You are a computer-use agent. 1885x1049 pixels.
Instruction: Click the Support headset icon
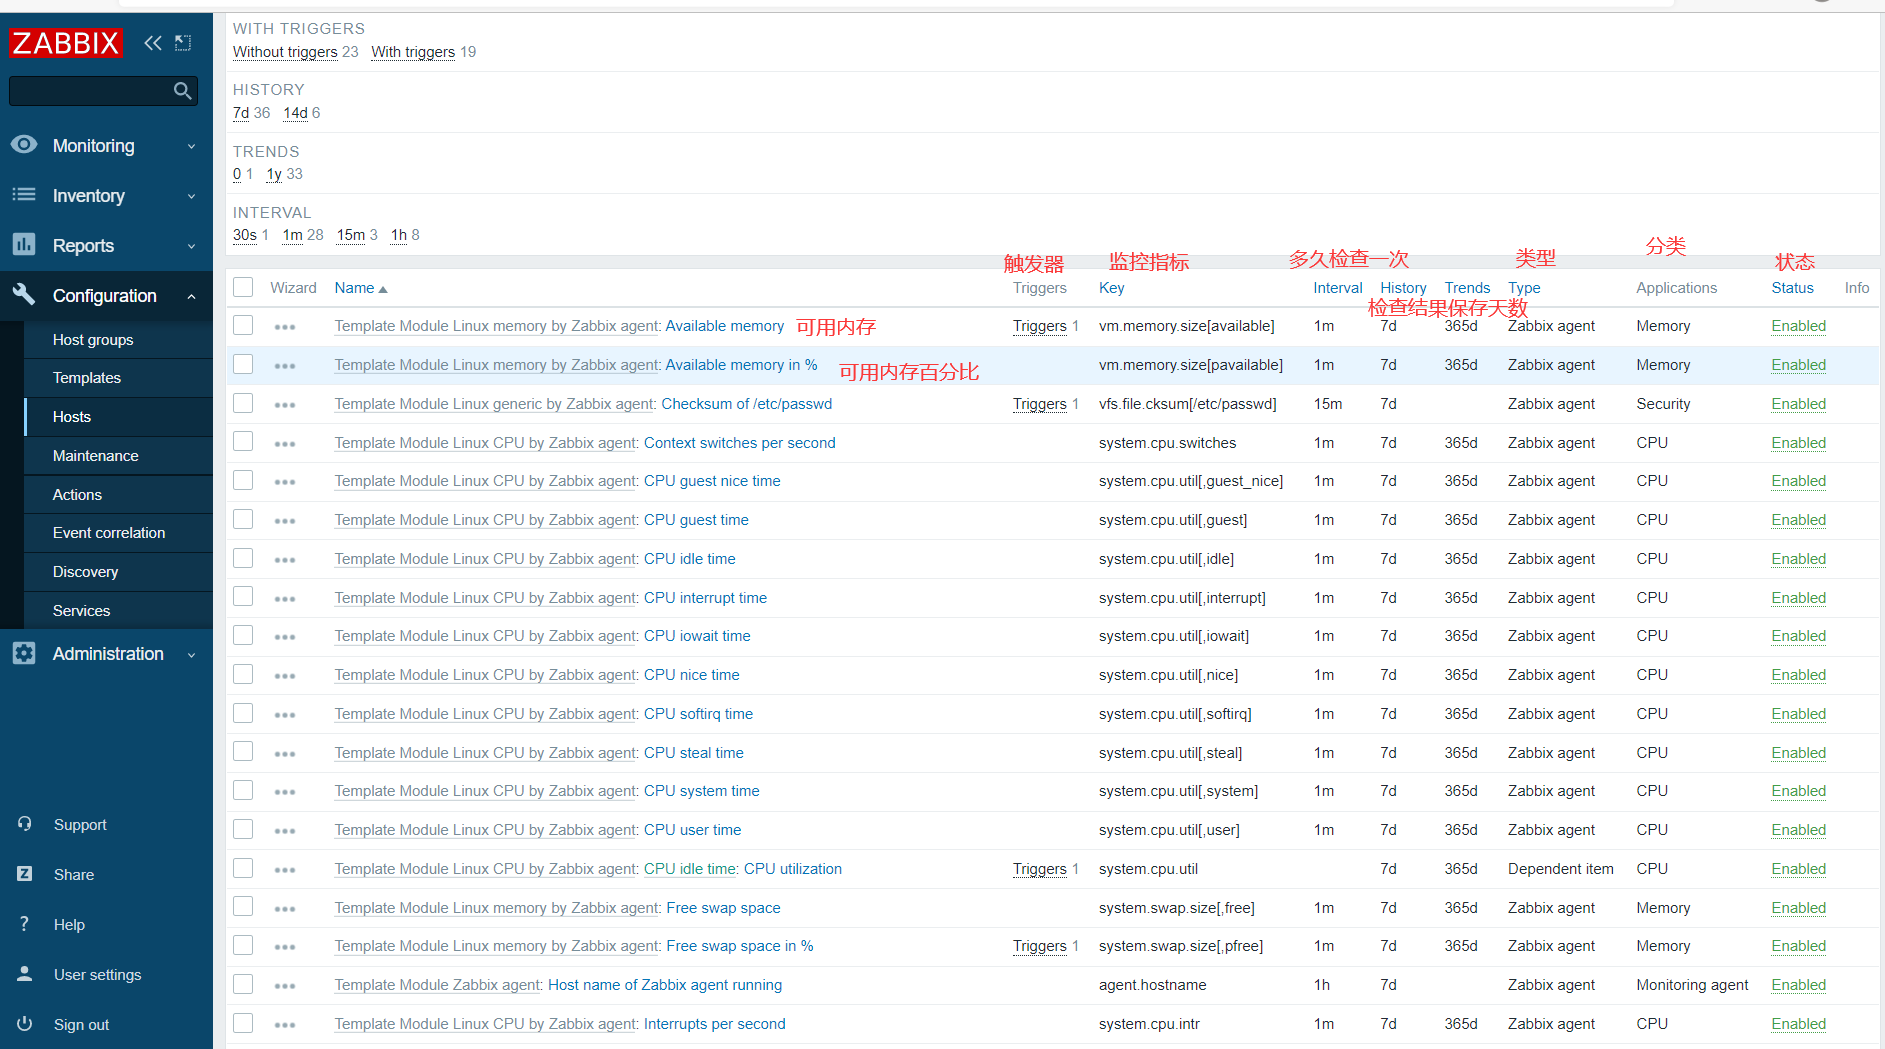[x=25, y=824]
